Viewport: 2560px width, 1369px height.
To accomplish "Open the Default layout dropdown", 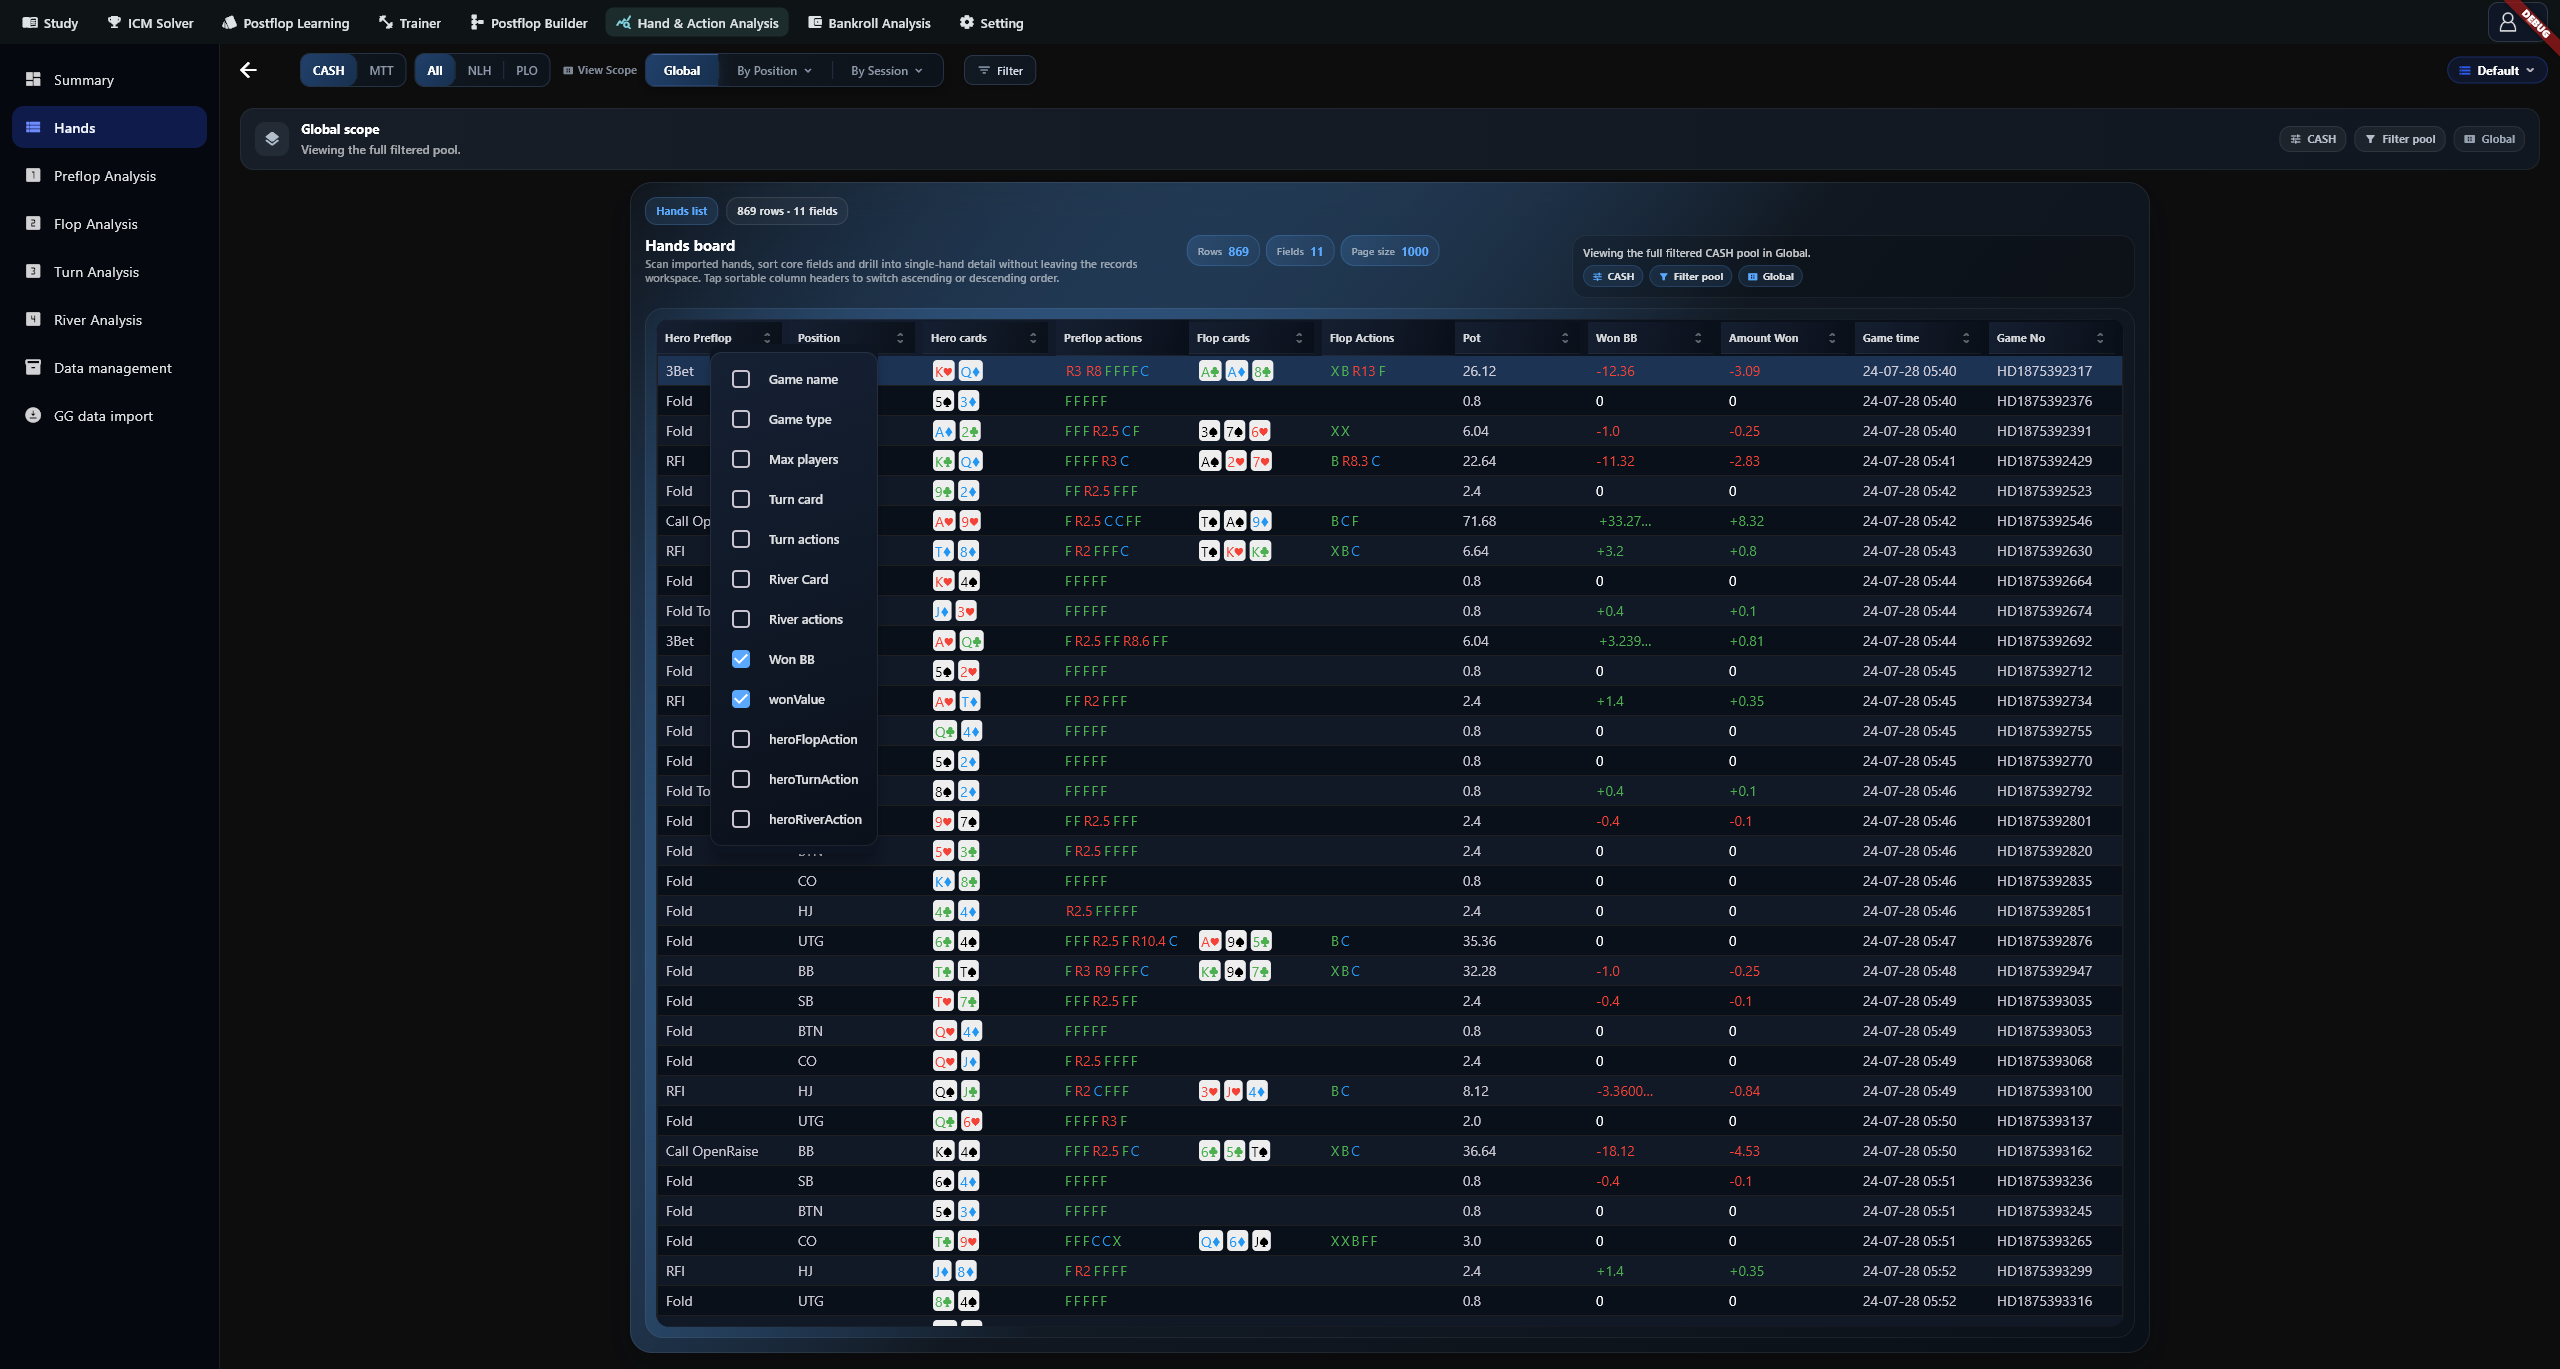I will click(x=2496, y=70).
